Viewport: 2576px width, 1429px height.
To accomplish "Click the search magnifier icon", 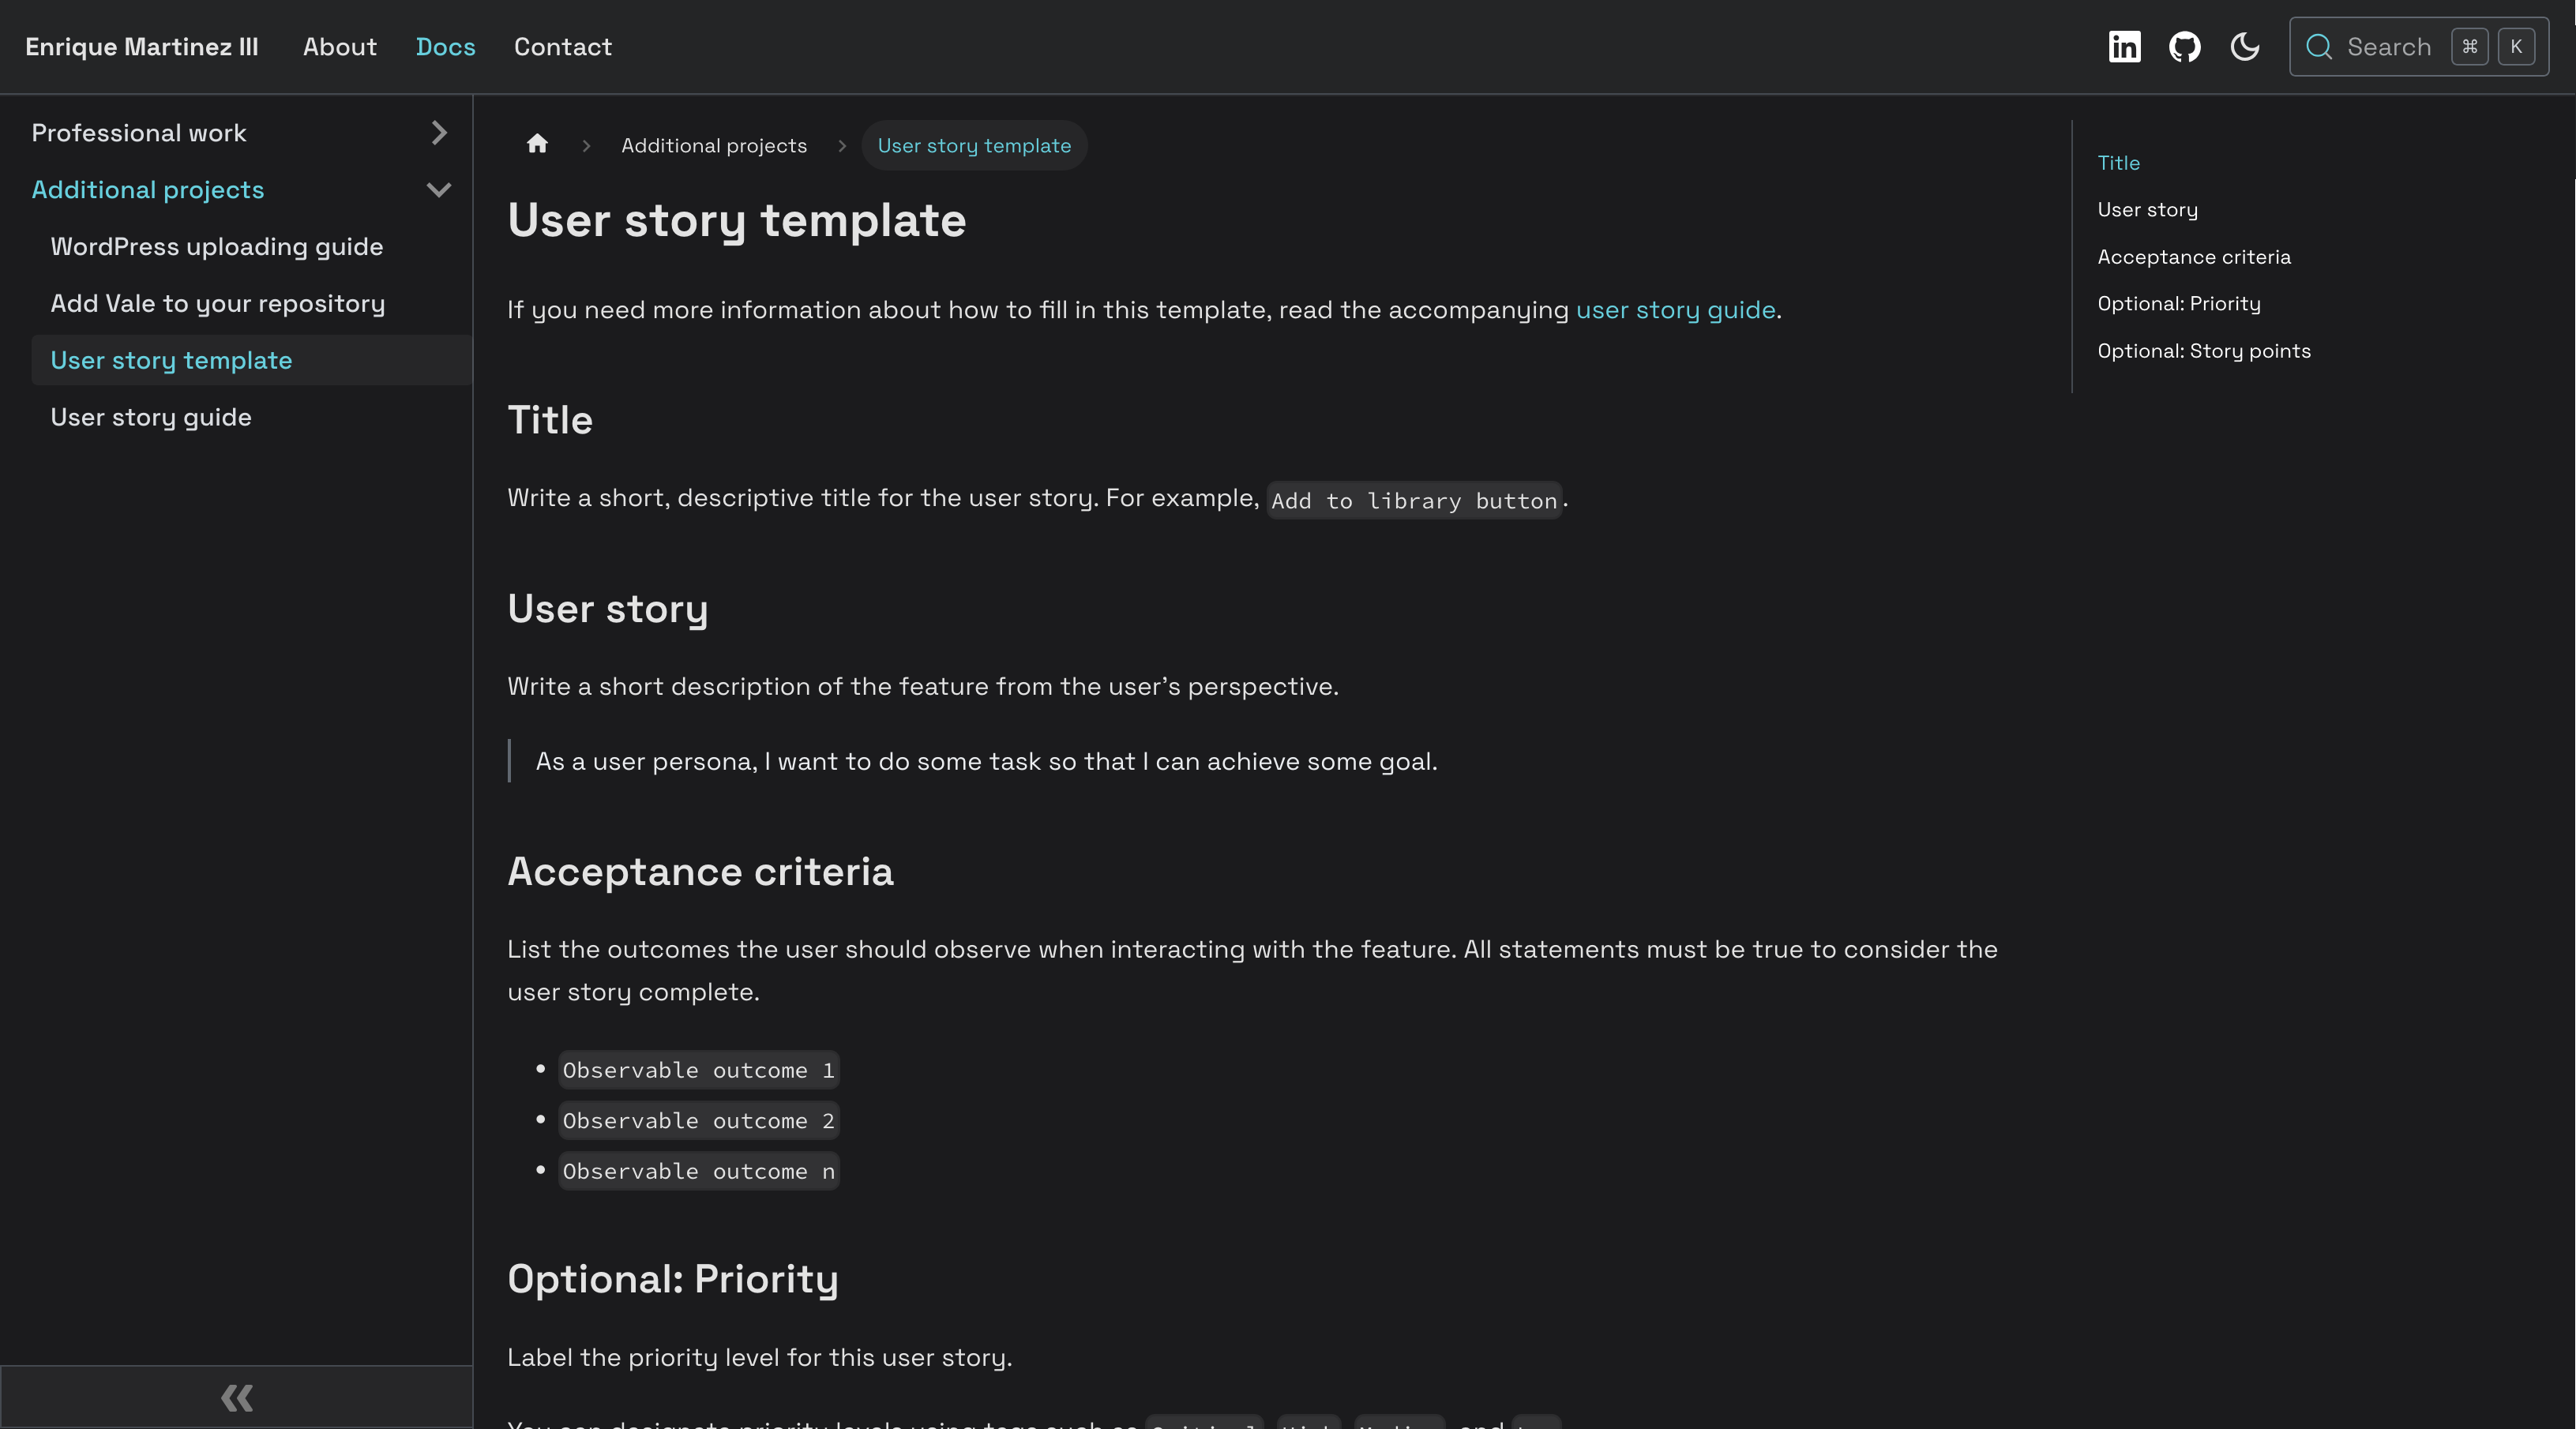I will pyautogui.click(x=2318, y=47).
